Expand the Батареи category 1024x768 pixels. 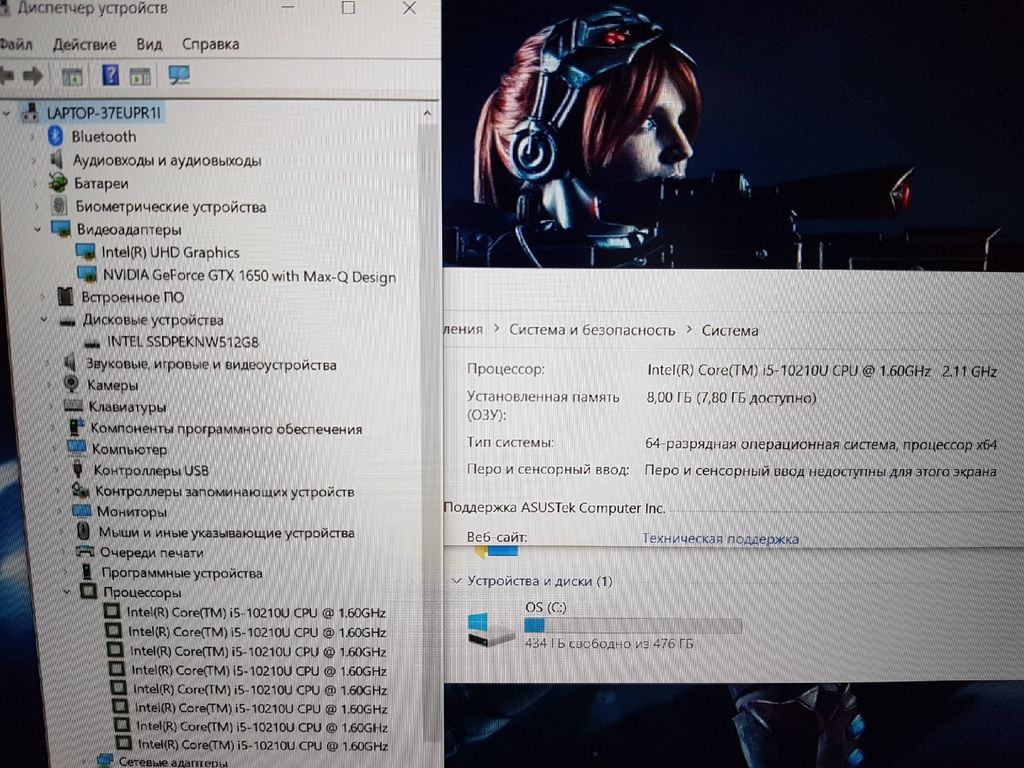click(35, 184)
